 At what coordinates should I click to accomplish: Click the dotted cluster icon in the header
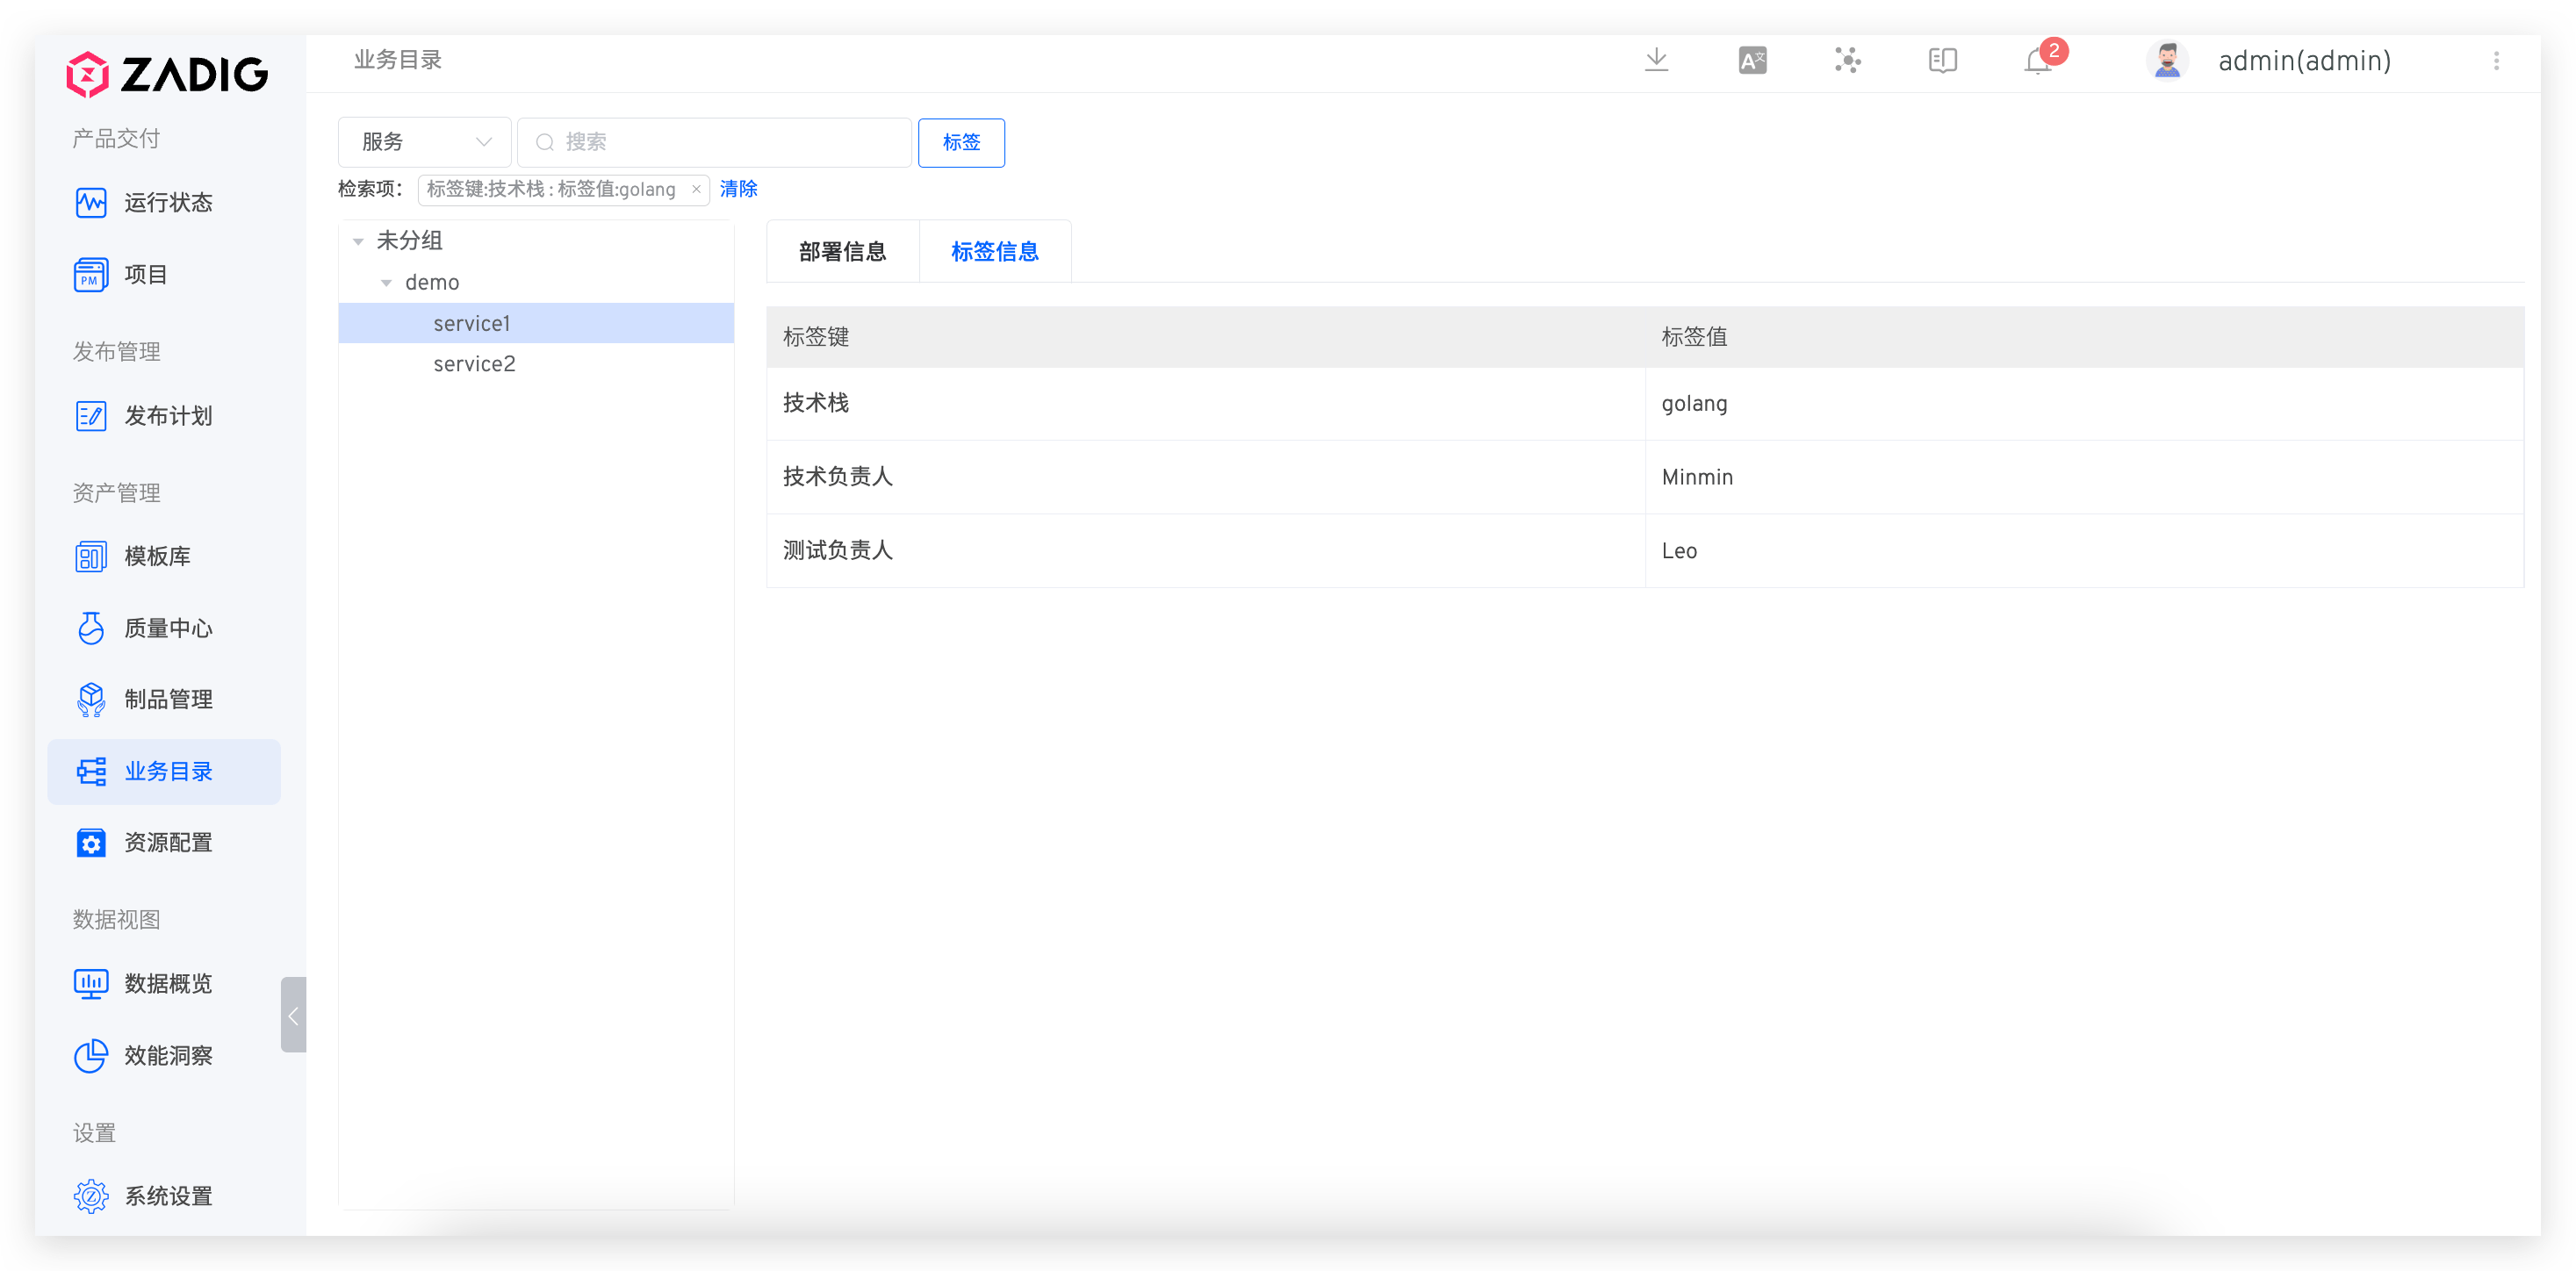pyautogui.click(x=1847, y=61)
